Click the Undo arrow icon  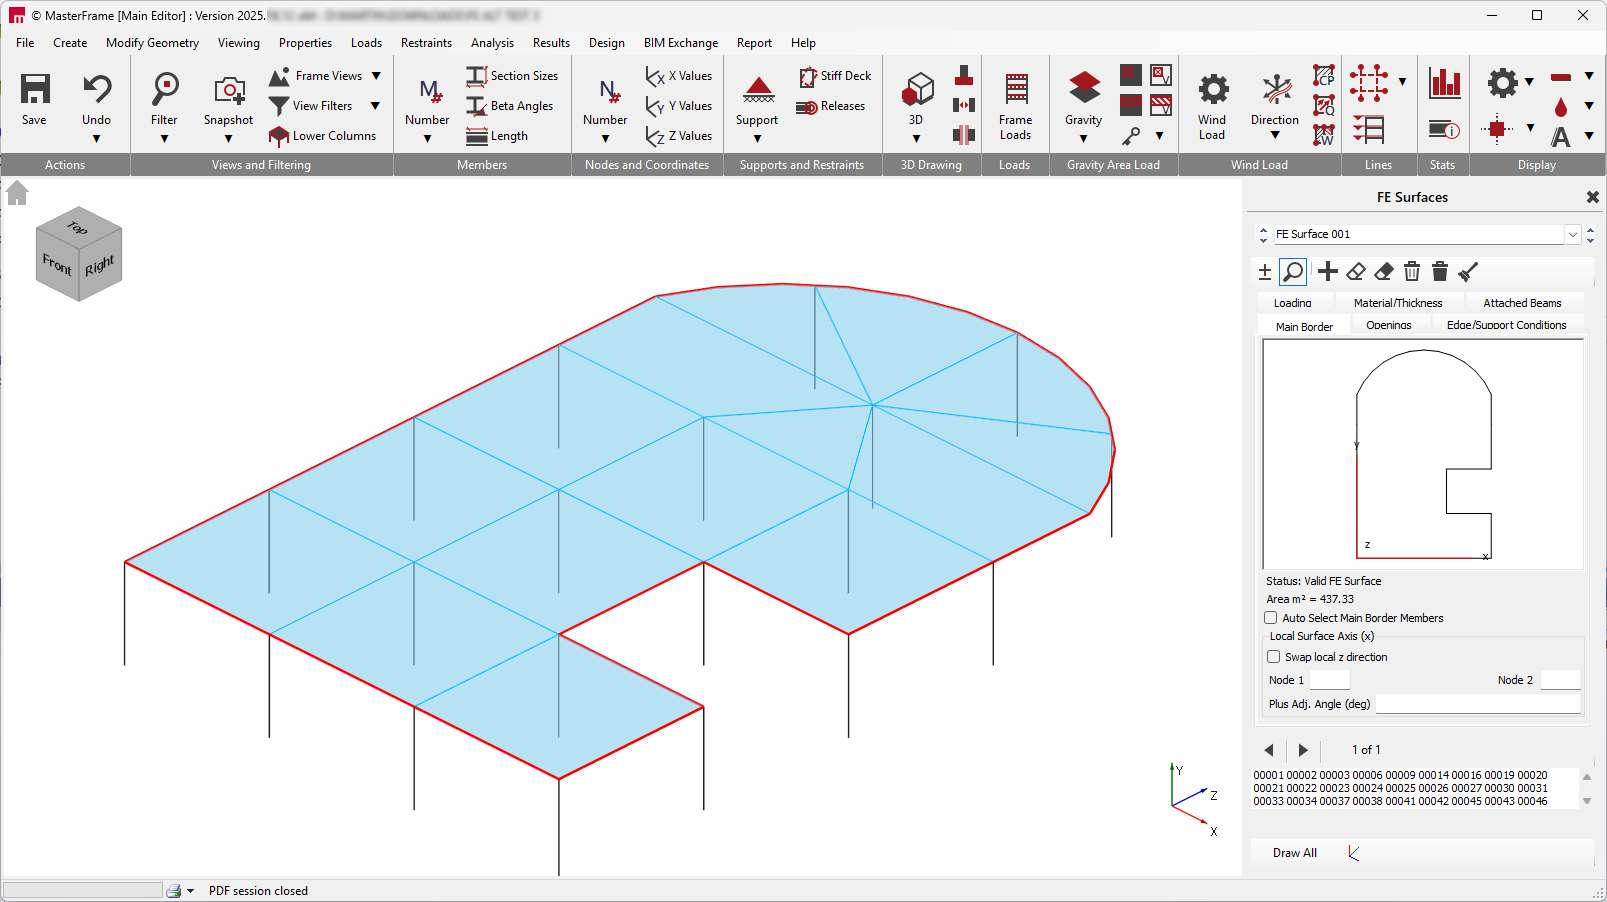97,89
